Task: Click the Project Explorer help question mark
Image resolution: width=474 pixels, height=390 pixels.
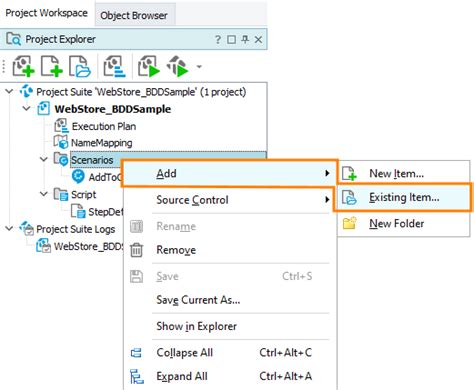Action: point(218,40)
